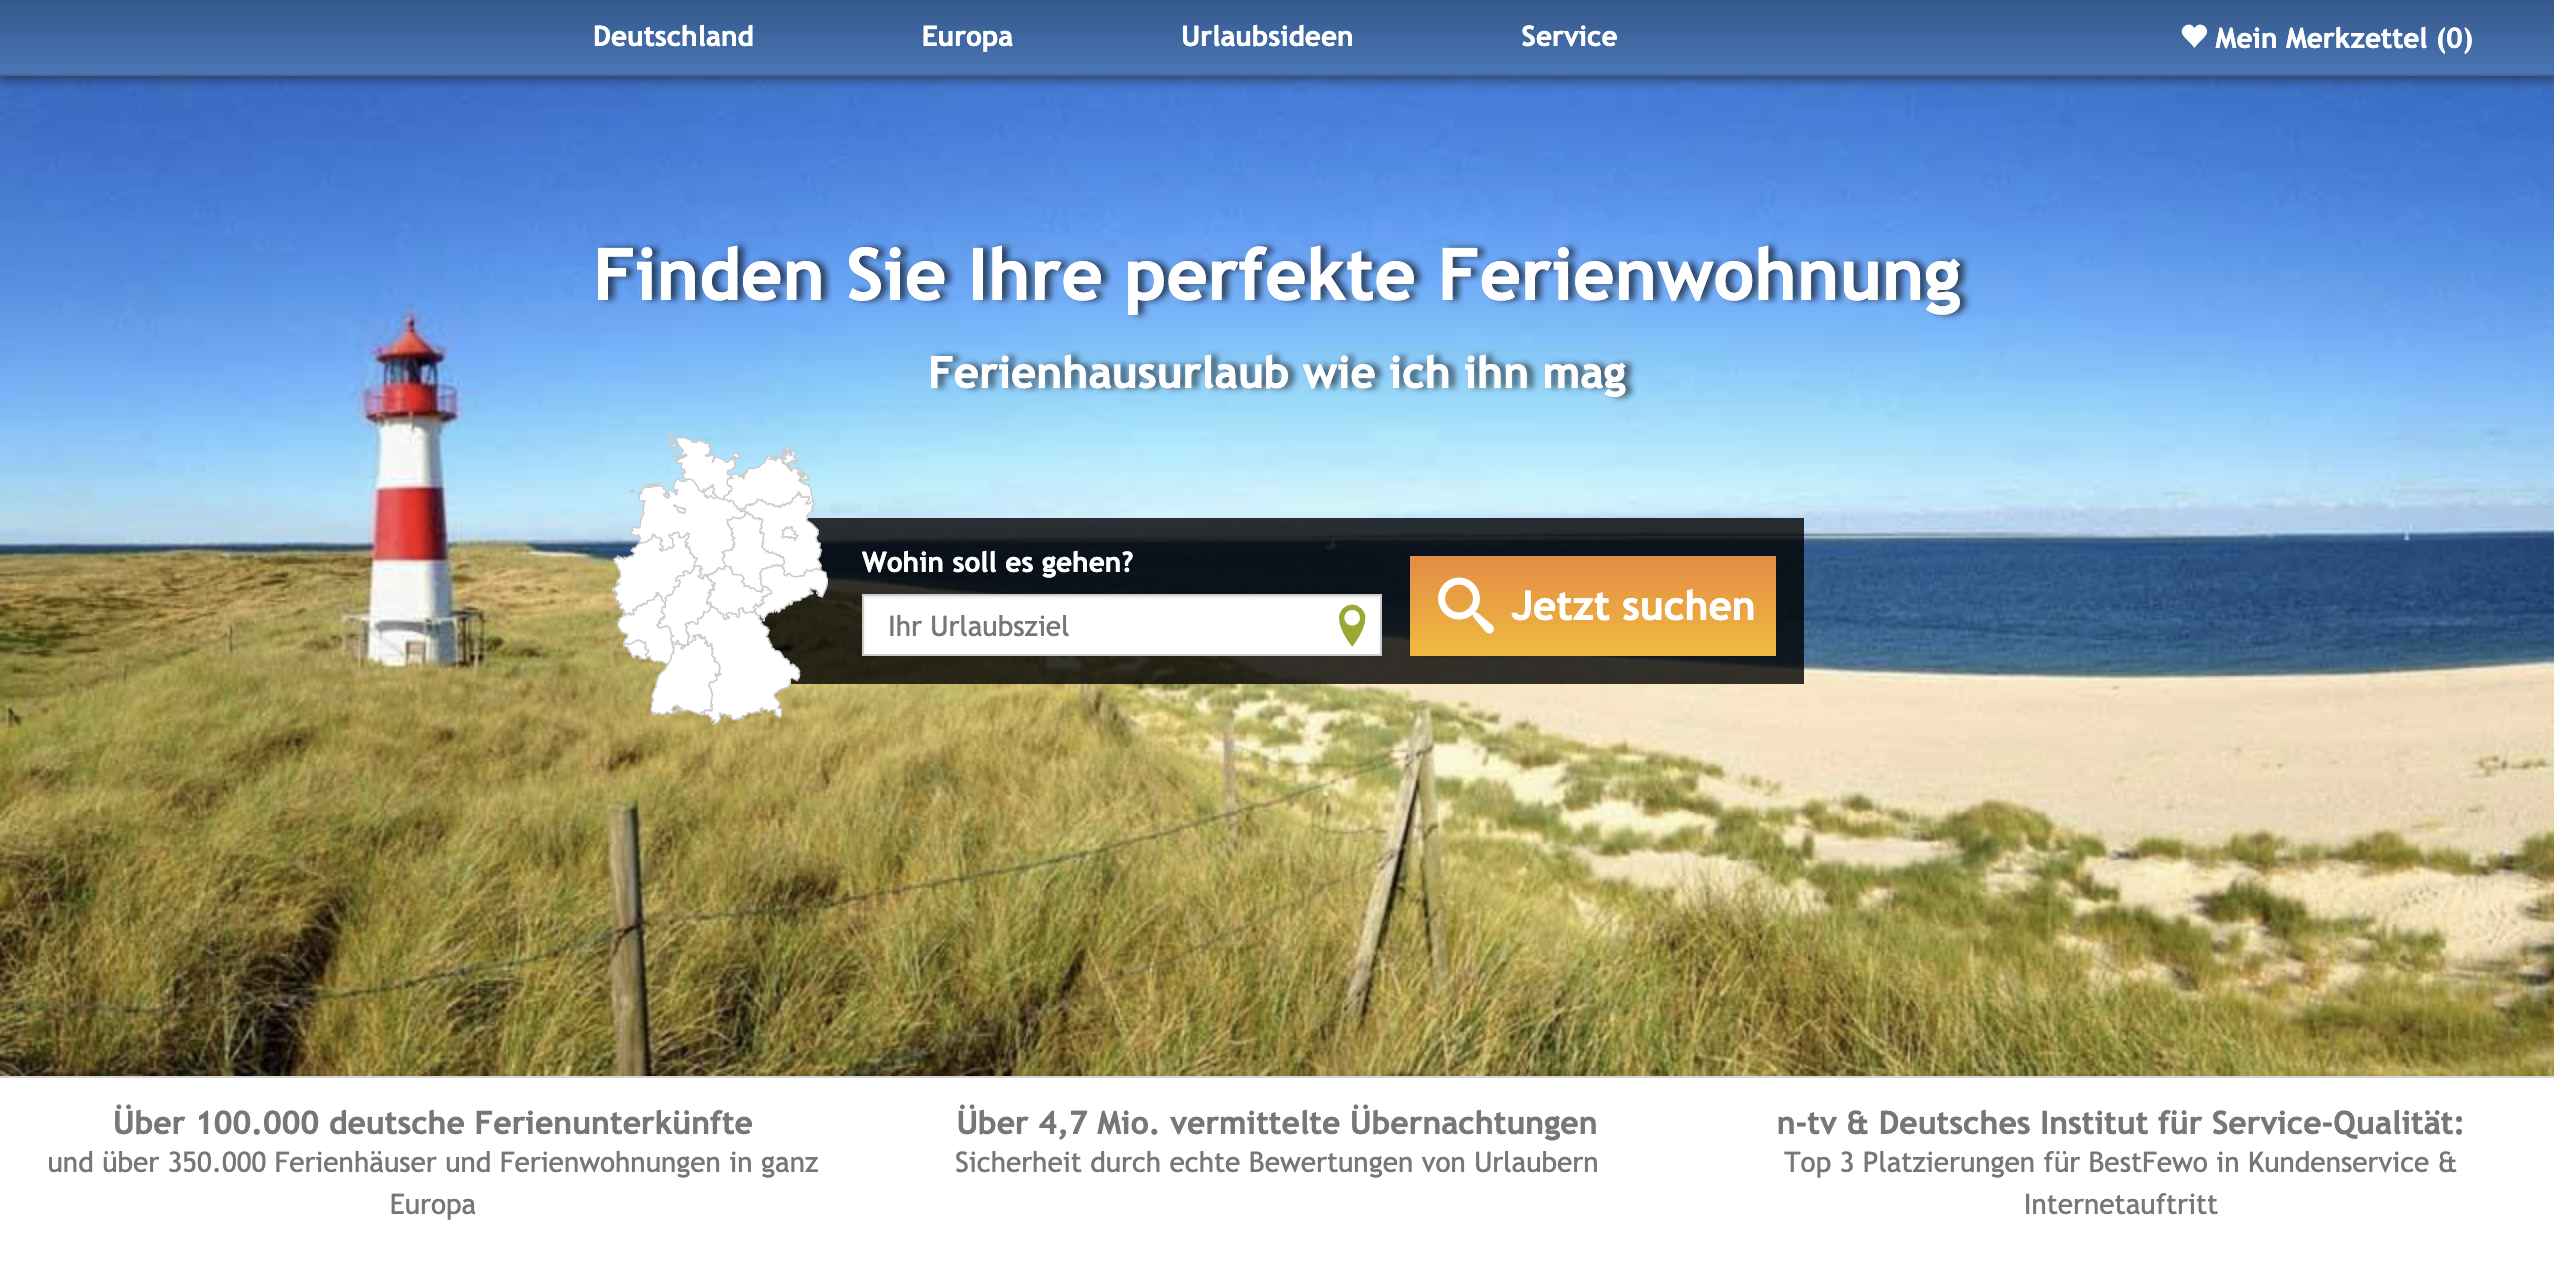Click the Ferienhausurlaub wie ich ihn mag tagline

1277,373
